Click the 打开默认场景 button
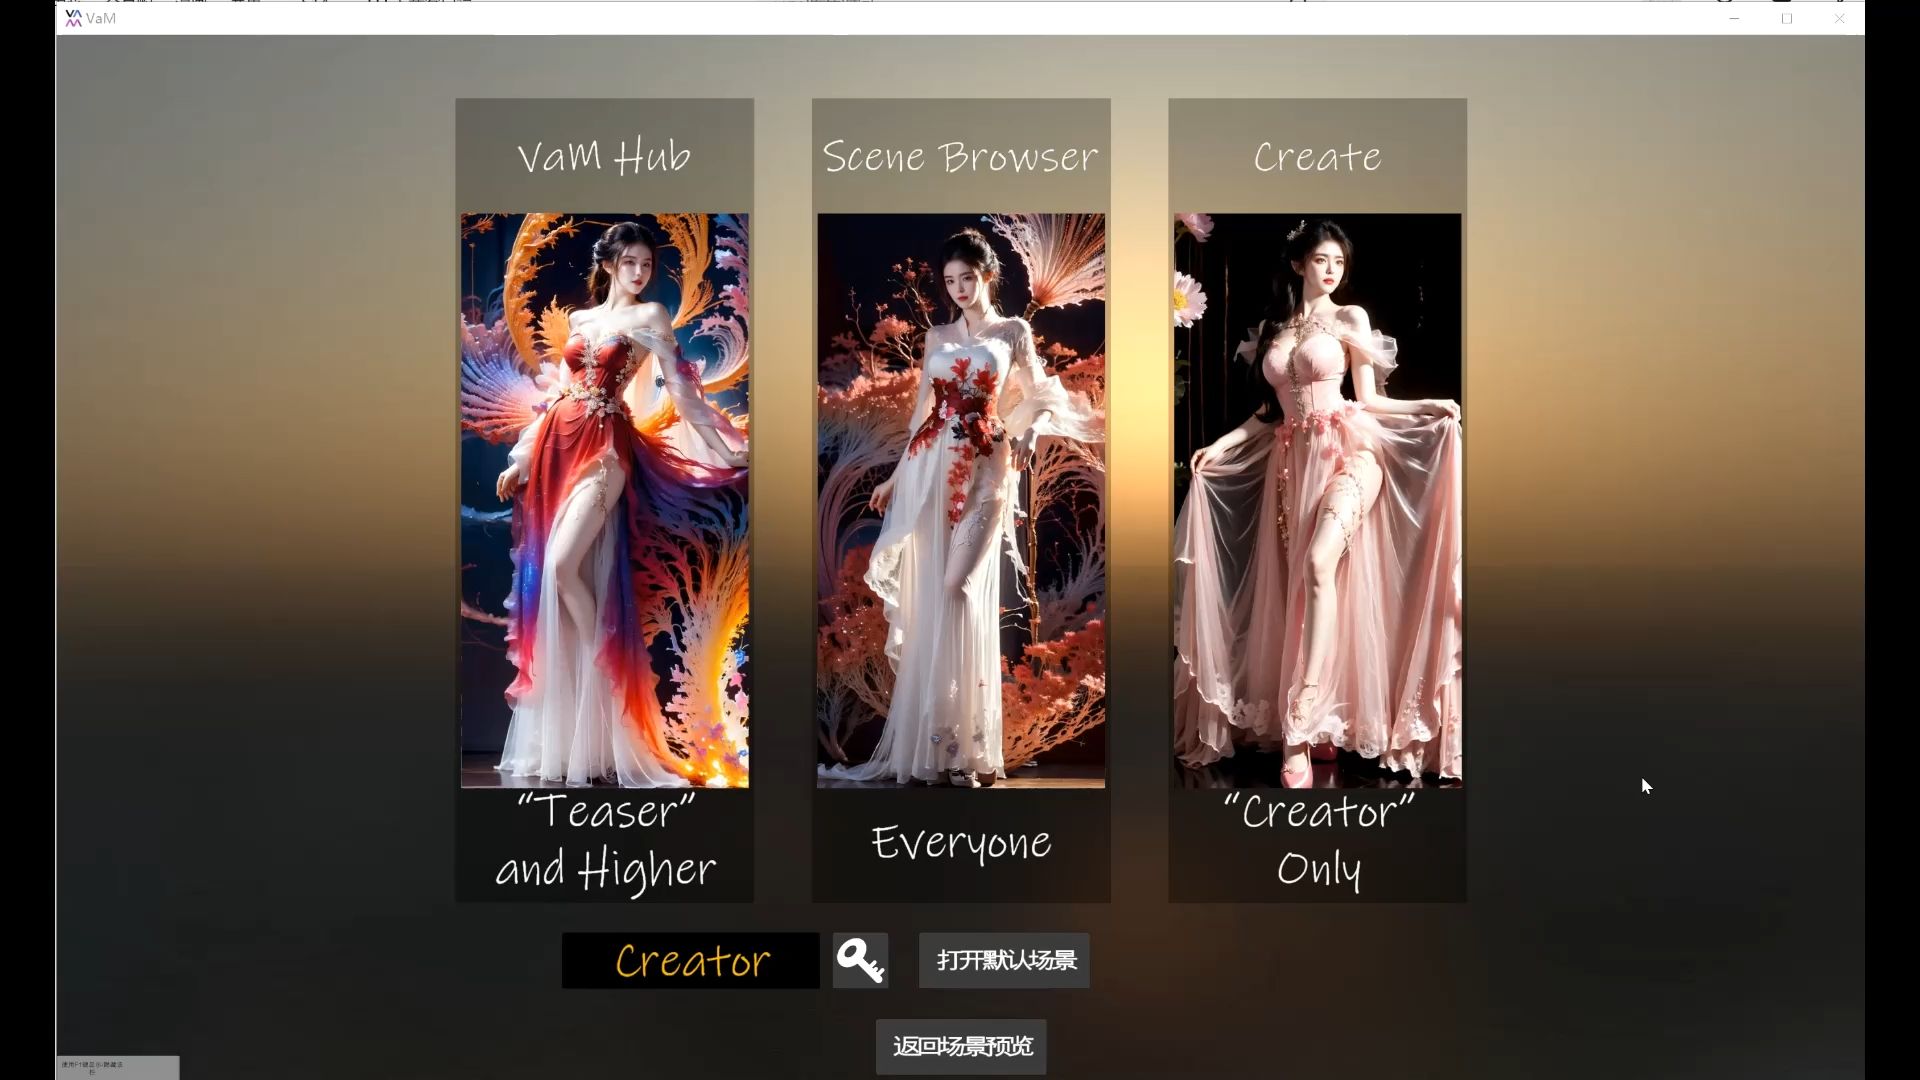1920x1080 pixels. tap(1004, 961)
